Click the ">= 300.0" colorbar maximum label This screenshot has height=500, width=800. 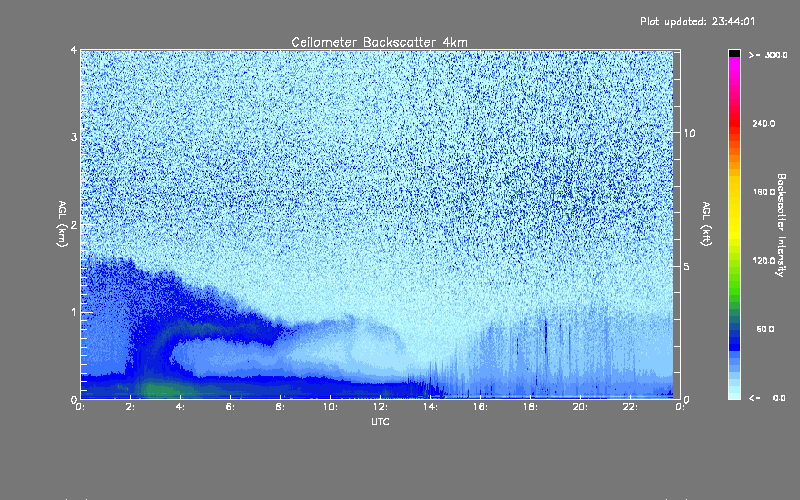tap(768, 55)
